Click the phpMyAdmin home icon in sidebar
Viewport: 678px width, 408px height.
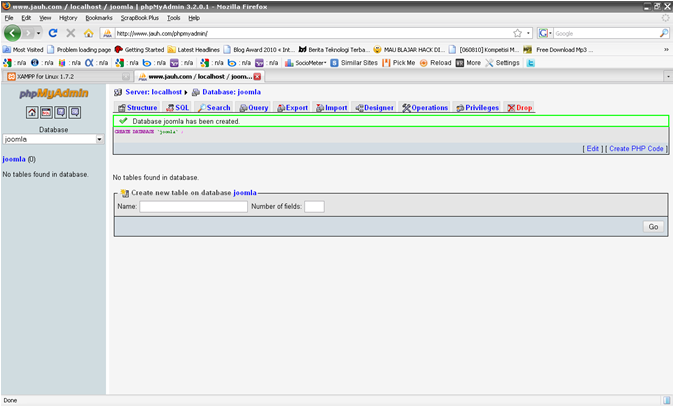(x=32, y=112)
